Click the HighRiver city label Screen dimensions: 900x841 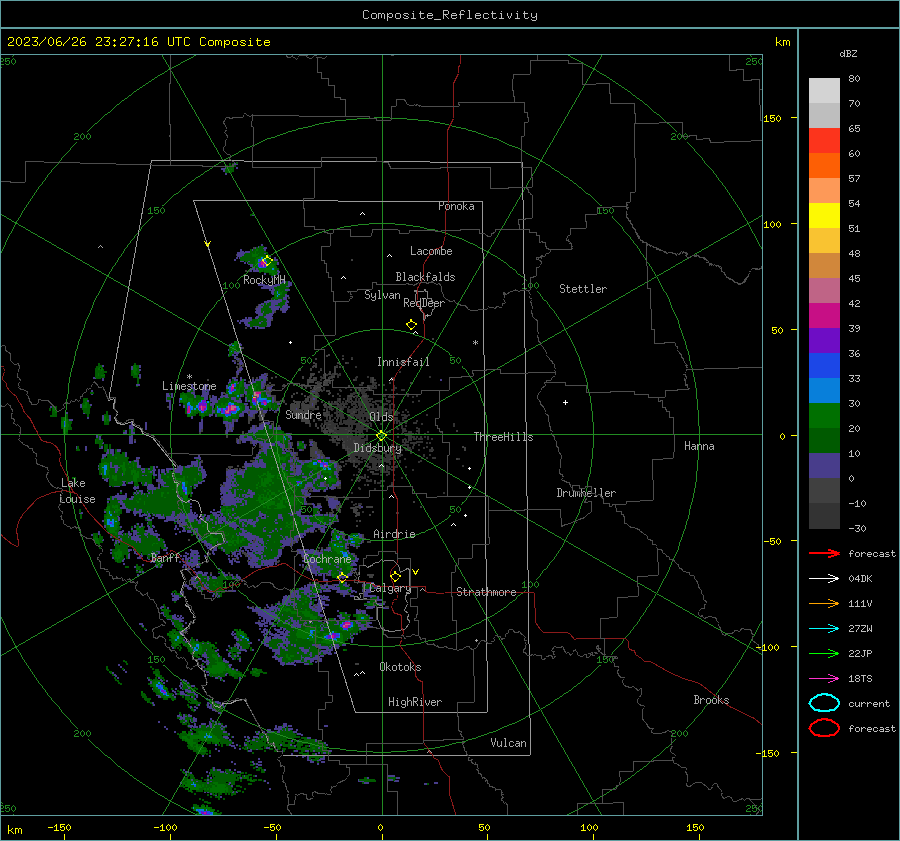415,702
